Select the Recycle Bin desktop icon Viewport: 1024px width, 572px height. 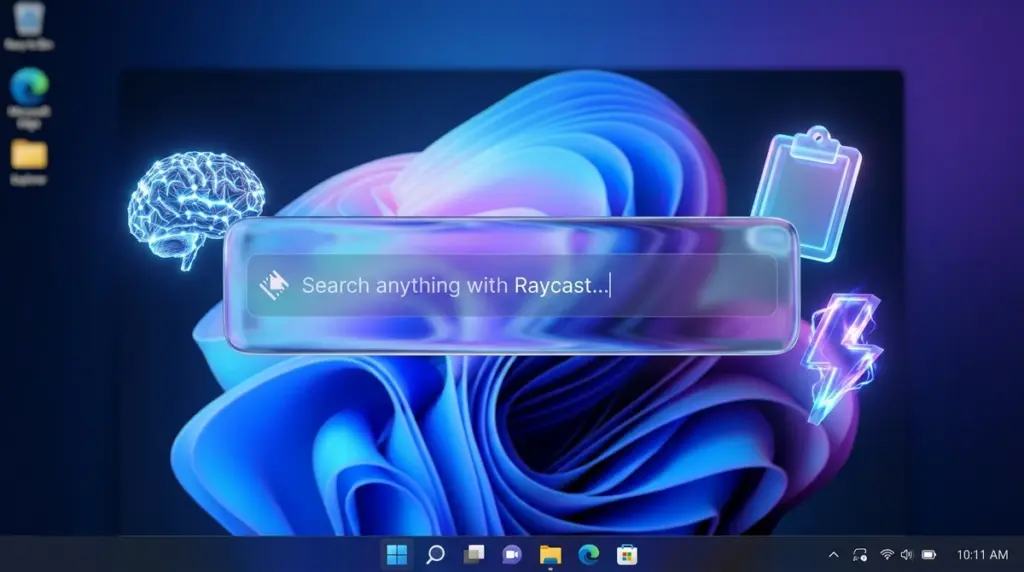(x=29, y=24)
